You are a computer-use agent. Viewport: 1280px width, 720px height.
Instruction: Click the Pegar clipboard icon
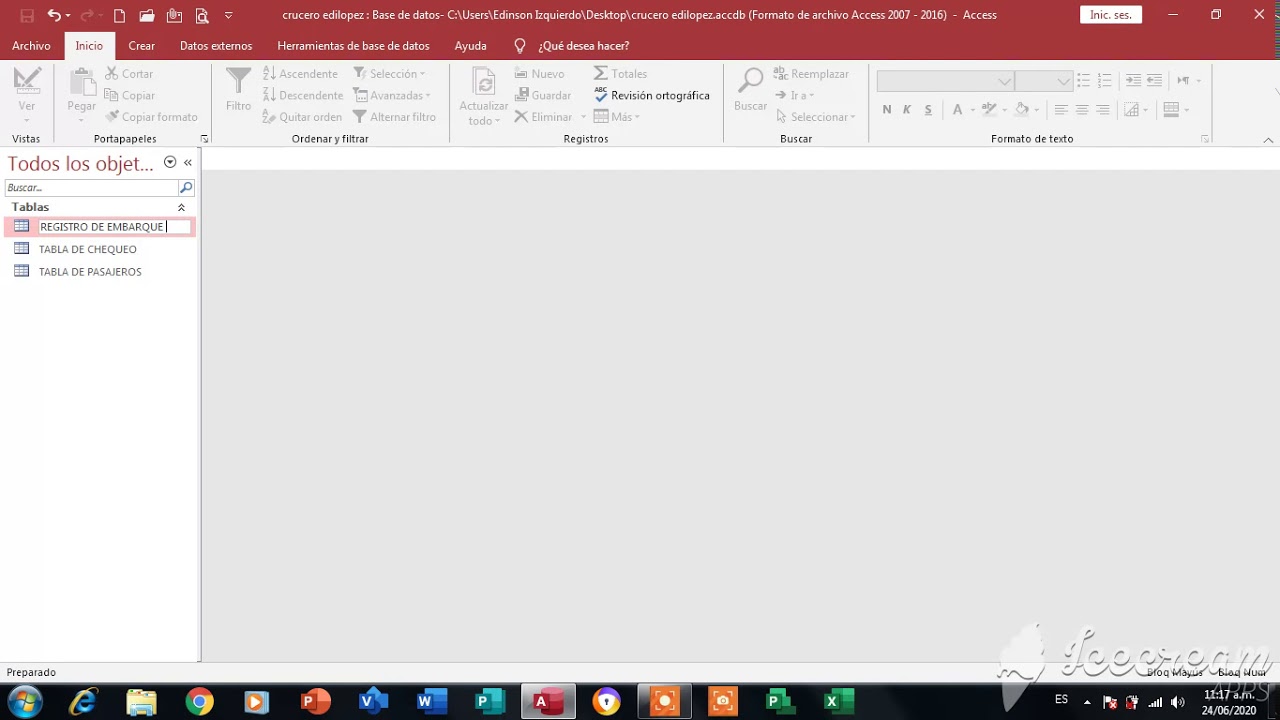tap(82, 80)
